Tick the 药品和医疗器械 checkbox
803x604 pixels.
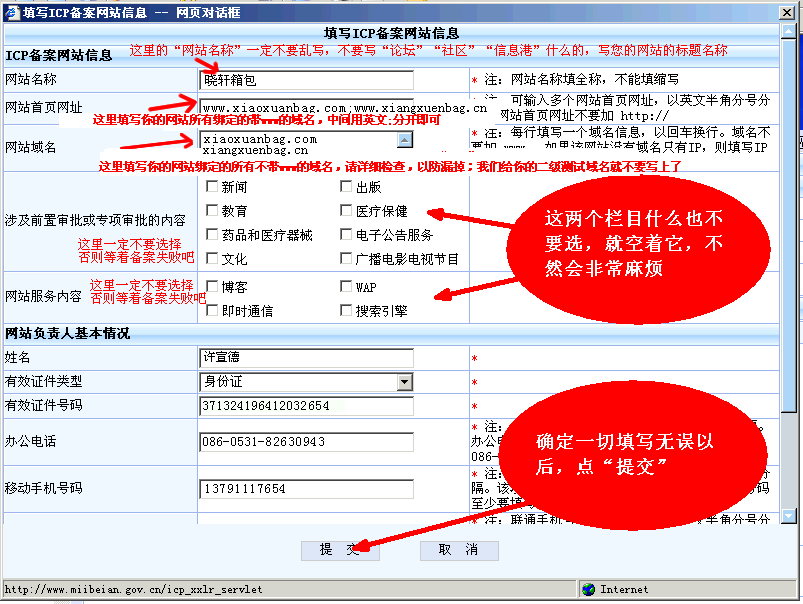(x=212, y=234)
